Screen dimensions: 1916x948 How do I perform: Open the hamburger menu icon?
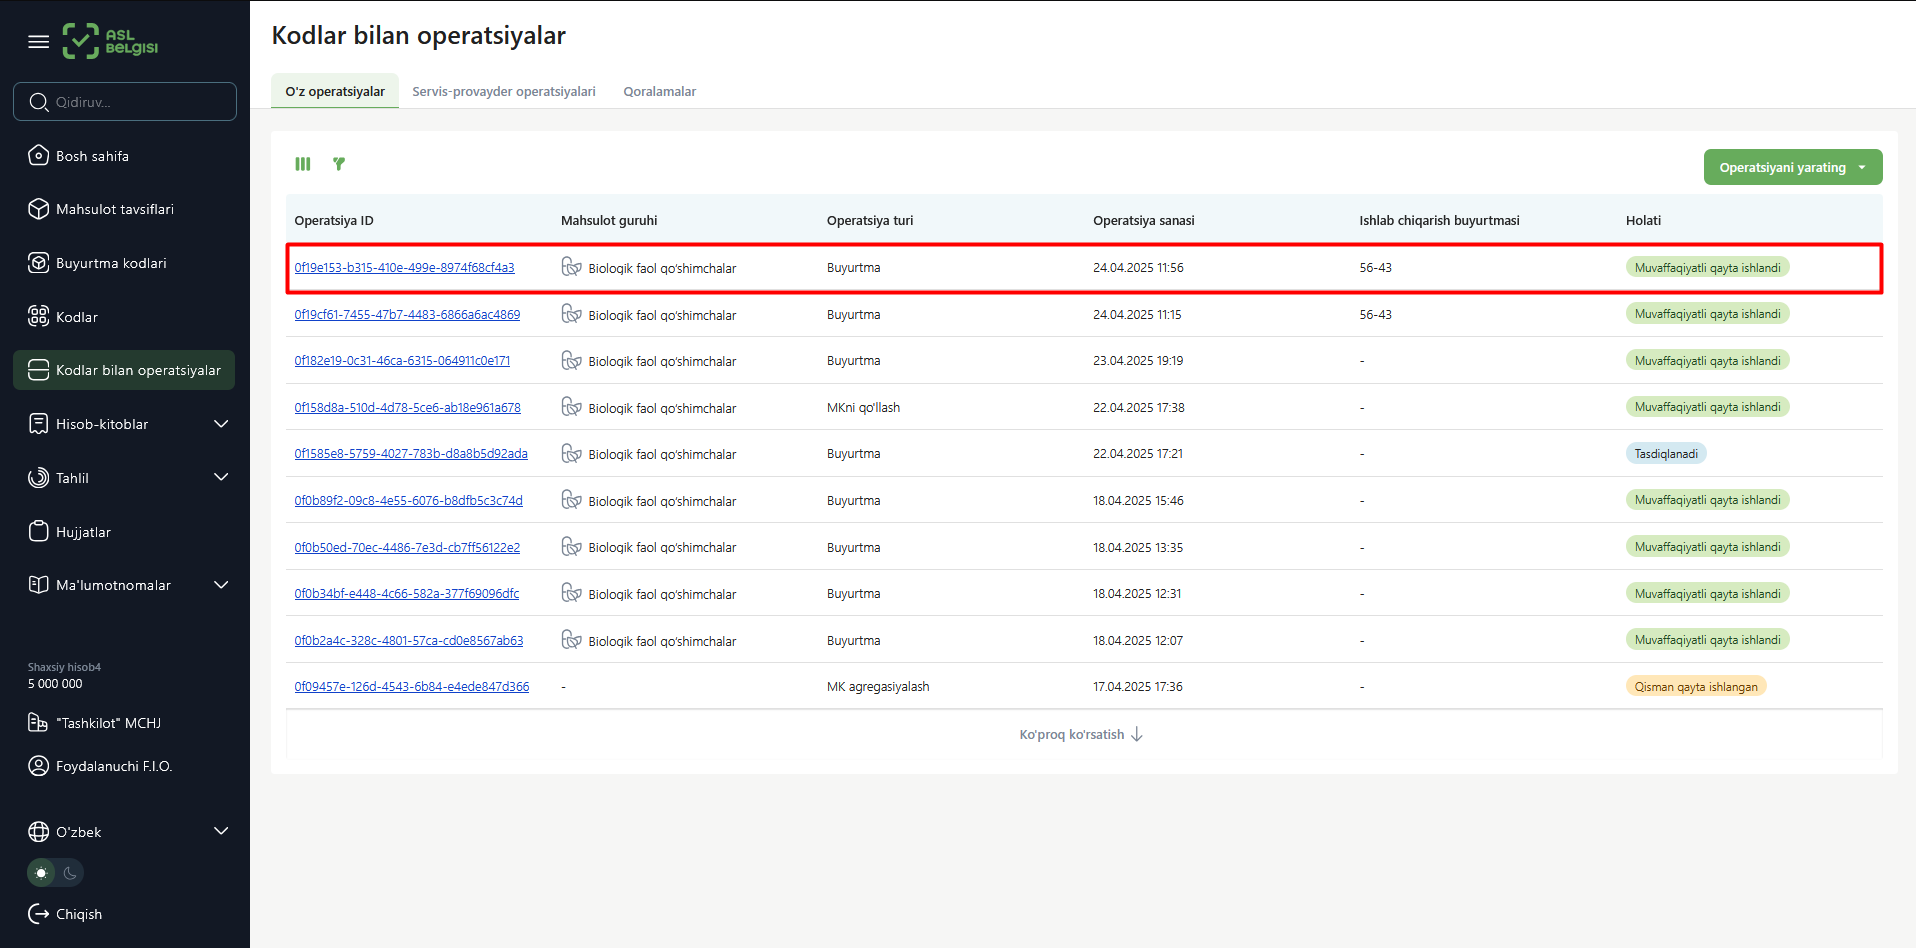pos(38,42)
